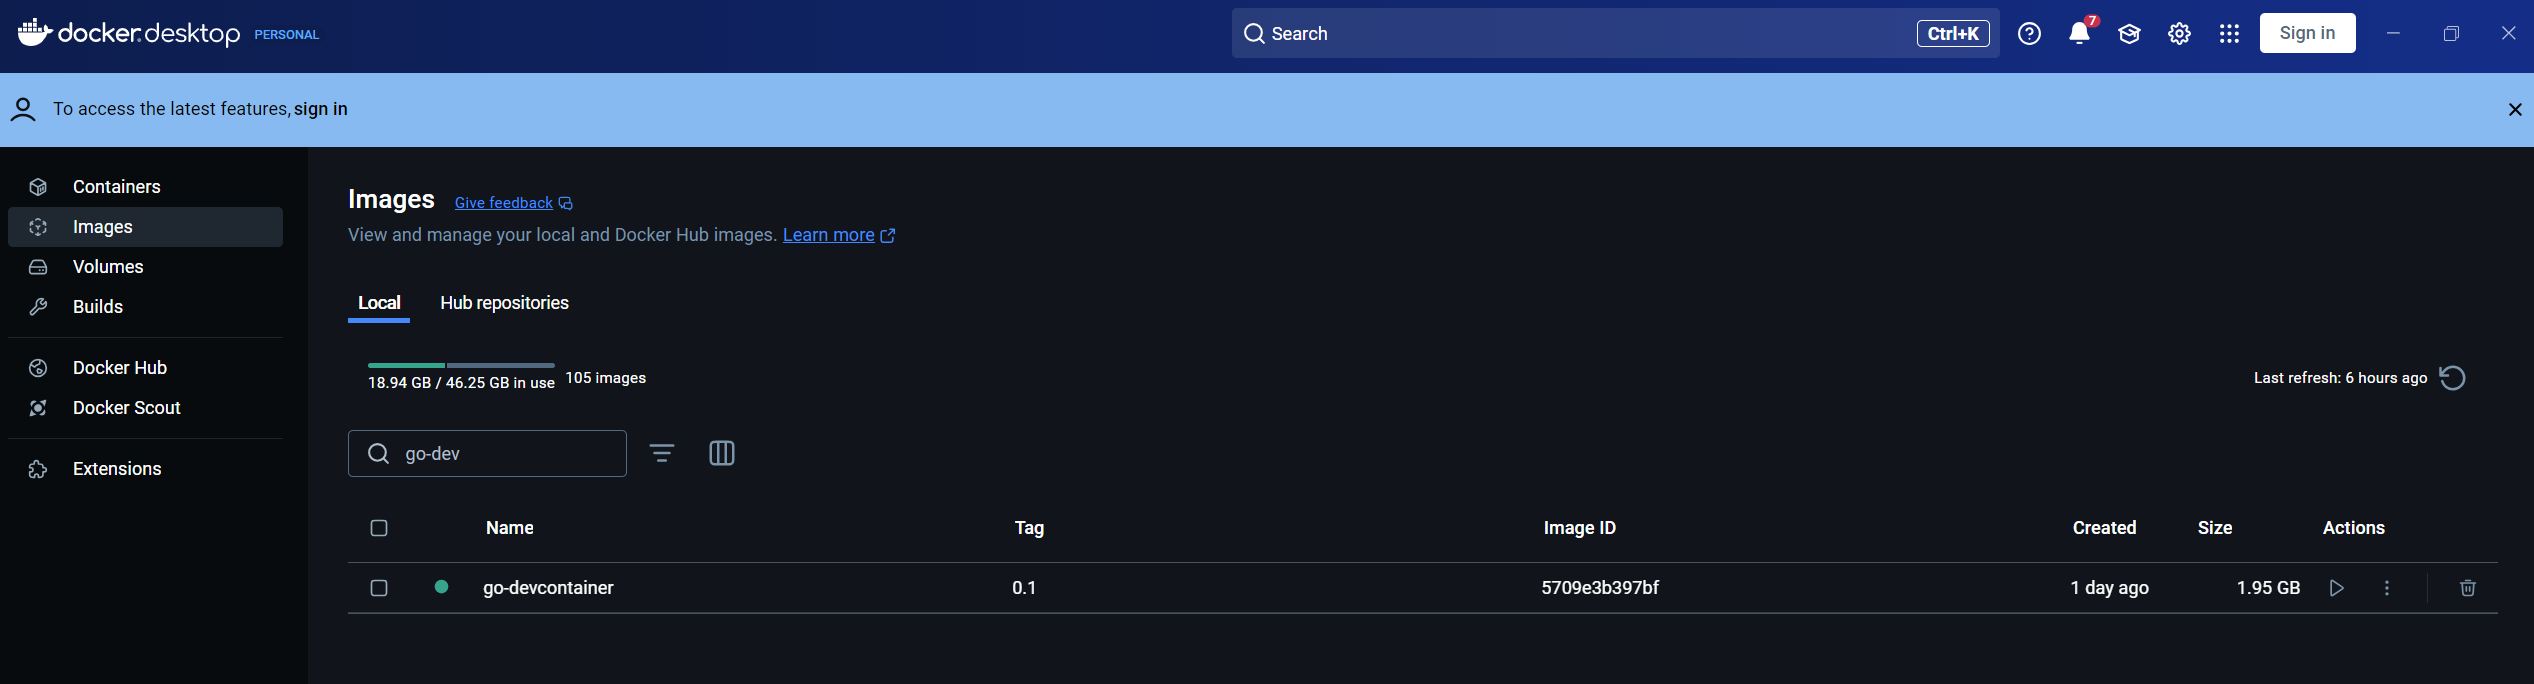Screen dimensions: 2534x684
Task: Click the user icon in the banner
Action: 23,109
